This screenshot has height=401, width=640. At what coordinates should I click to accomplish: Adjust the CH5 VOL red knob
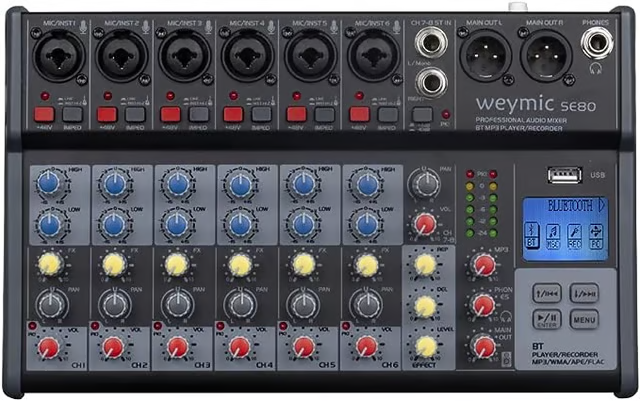tap(304, 348)
